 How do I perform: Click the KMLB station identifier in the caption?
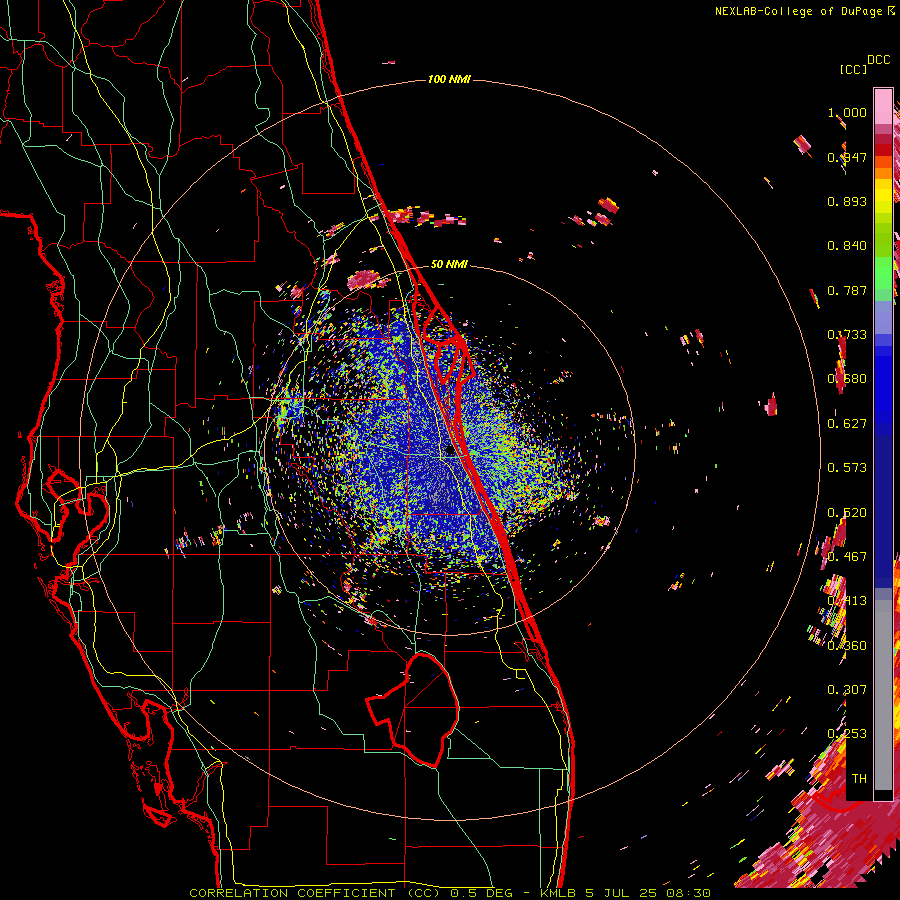coord(558,893)
